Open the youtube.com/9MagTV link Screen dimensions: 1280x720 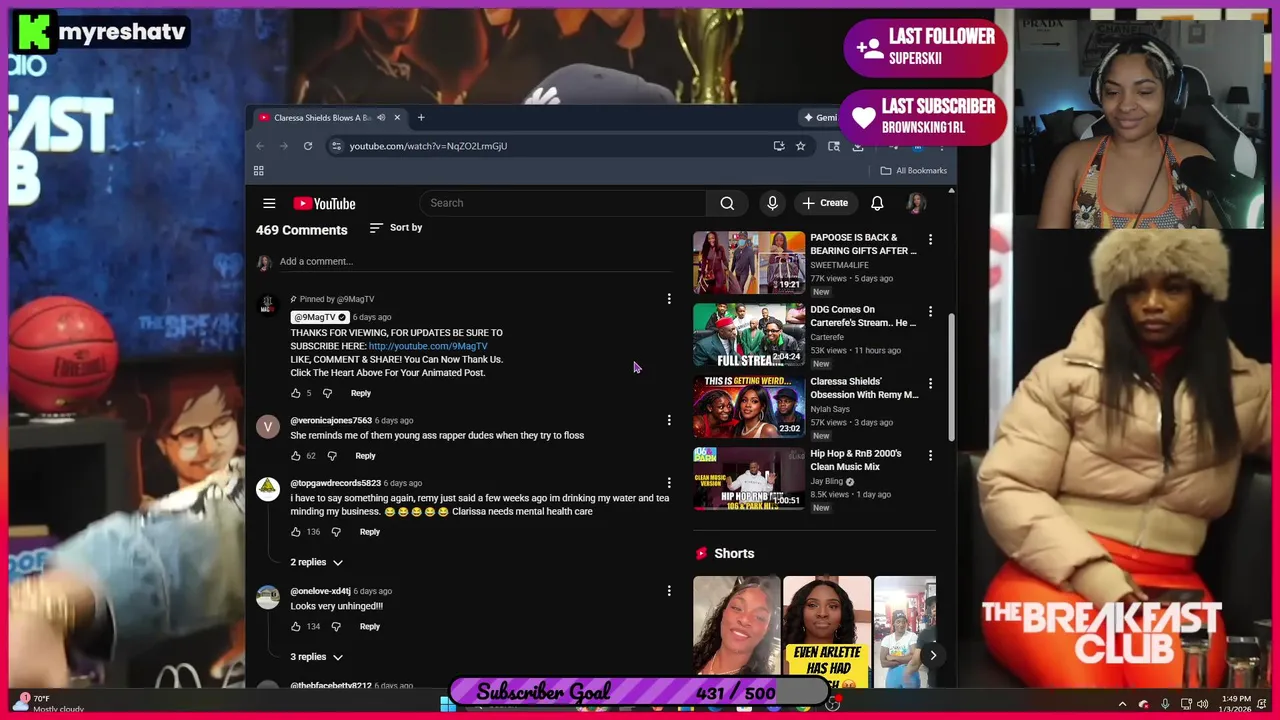click(428, 346)
